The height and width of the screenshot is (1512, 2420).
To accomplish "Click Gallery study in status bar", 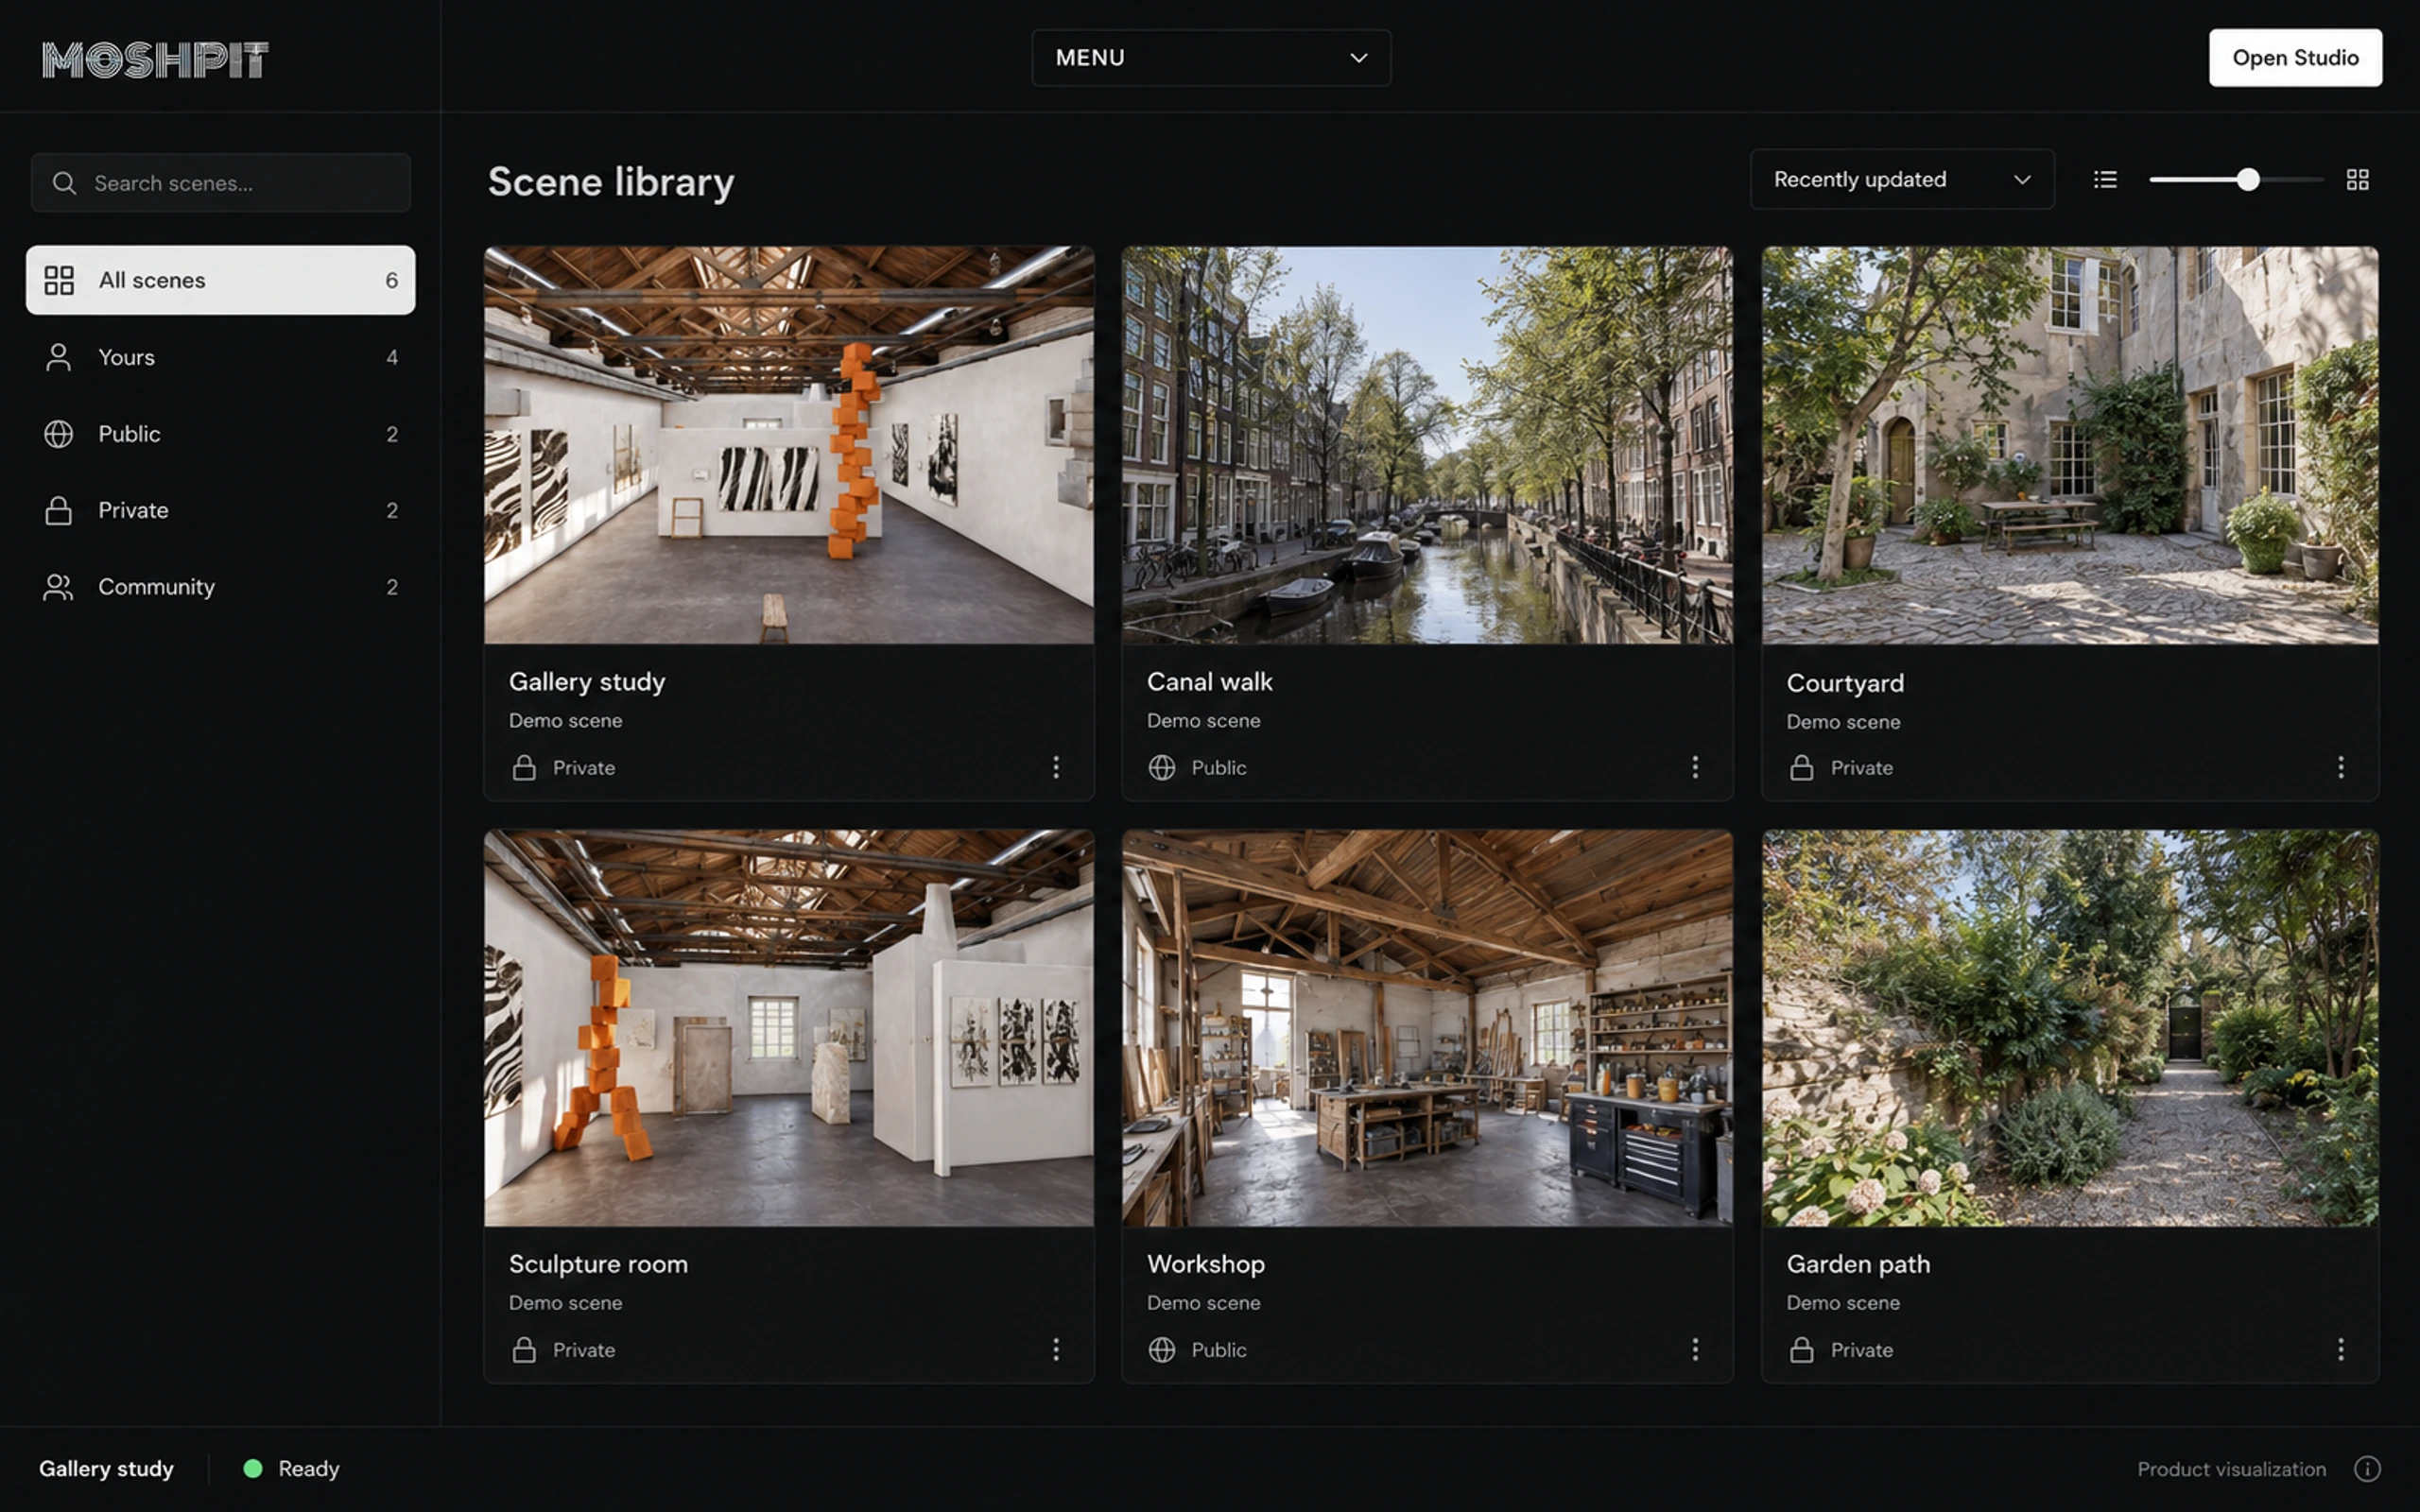I will click(106, 1468).
